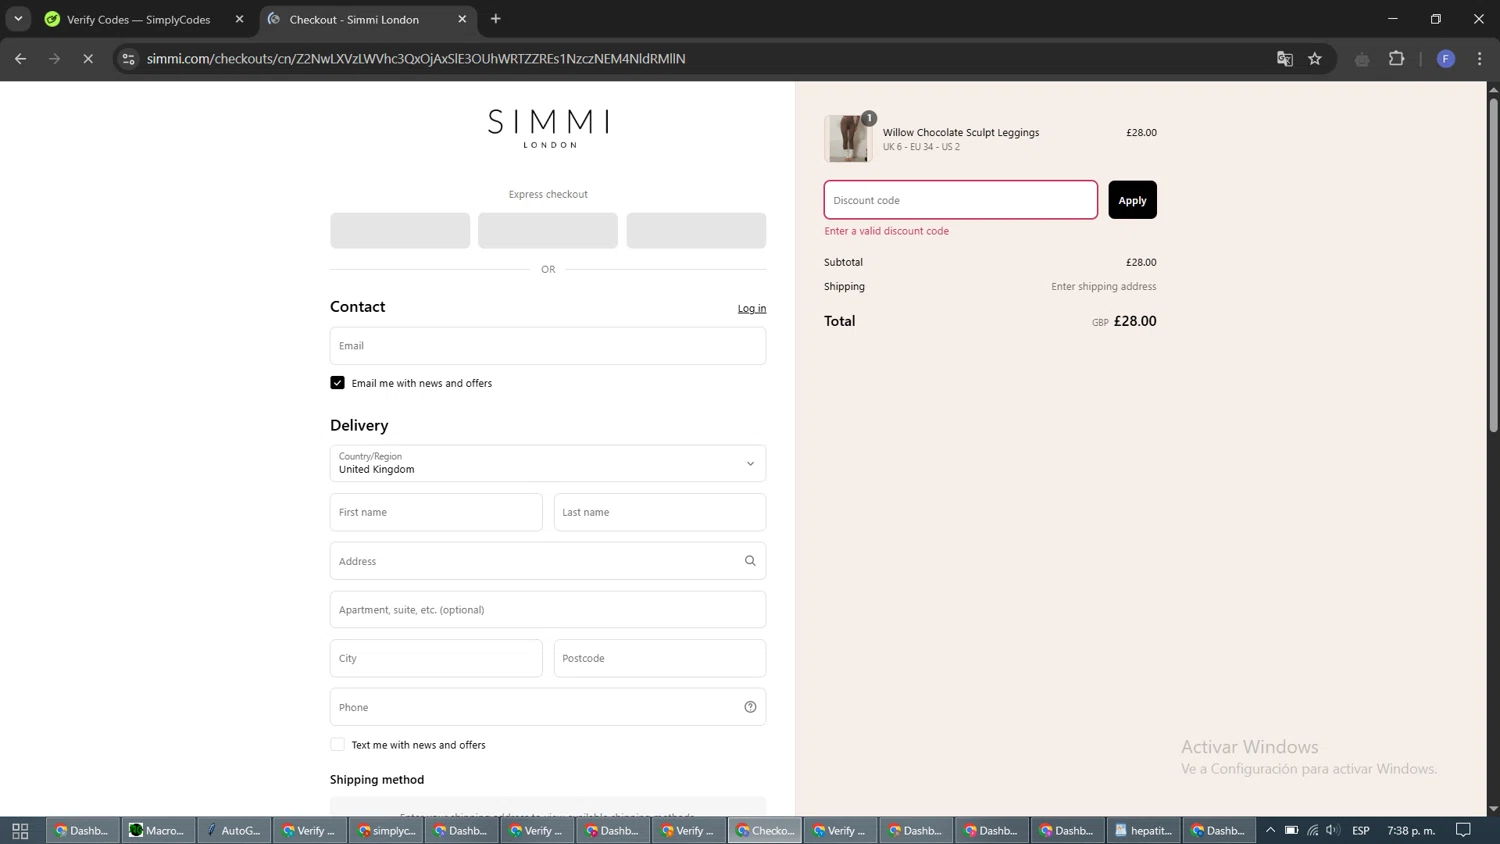Click the battery icon in system tray
Image resolution: width=1500 pixels, height=844 pixels.
coord(1292,830)
